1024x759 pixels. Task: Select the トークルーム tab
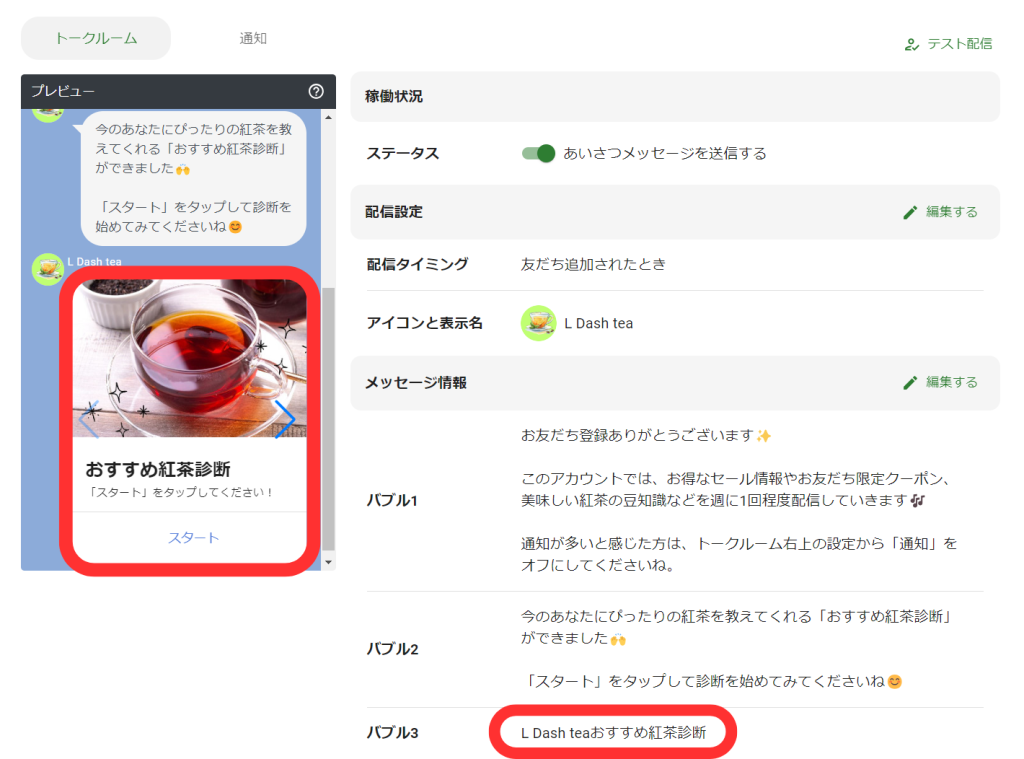[x=95, y=37]
